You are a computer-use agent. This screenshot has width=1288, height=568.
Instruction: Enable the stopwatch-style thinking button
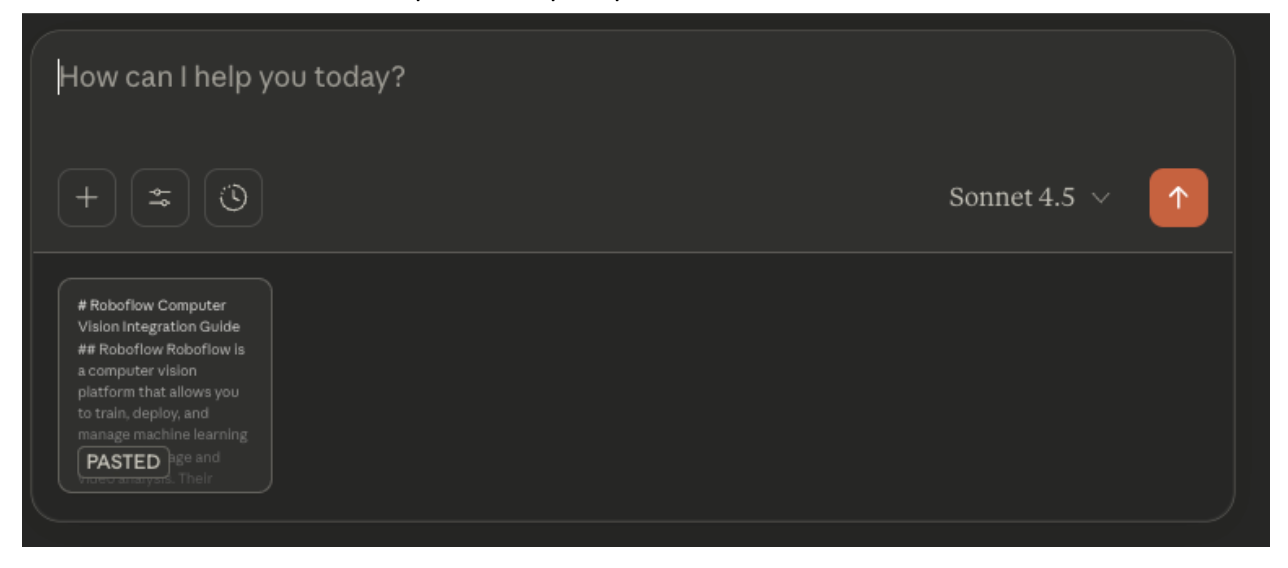point(233,198)
